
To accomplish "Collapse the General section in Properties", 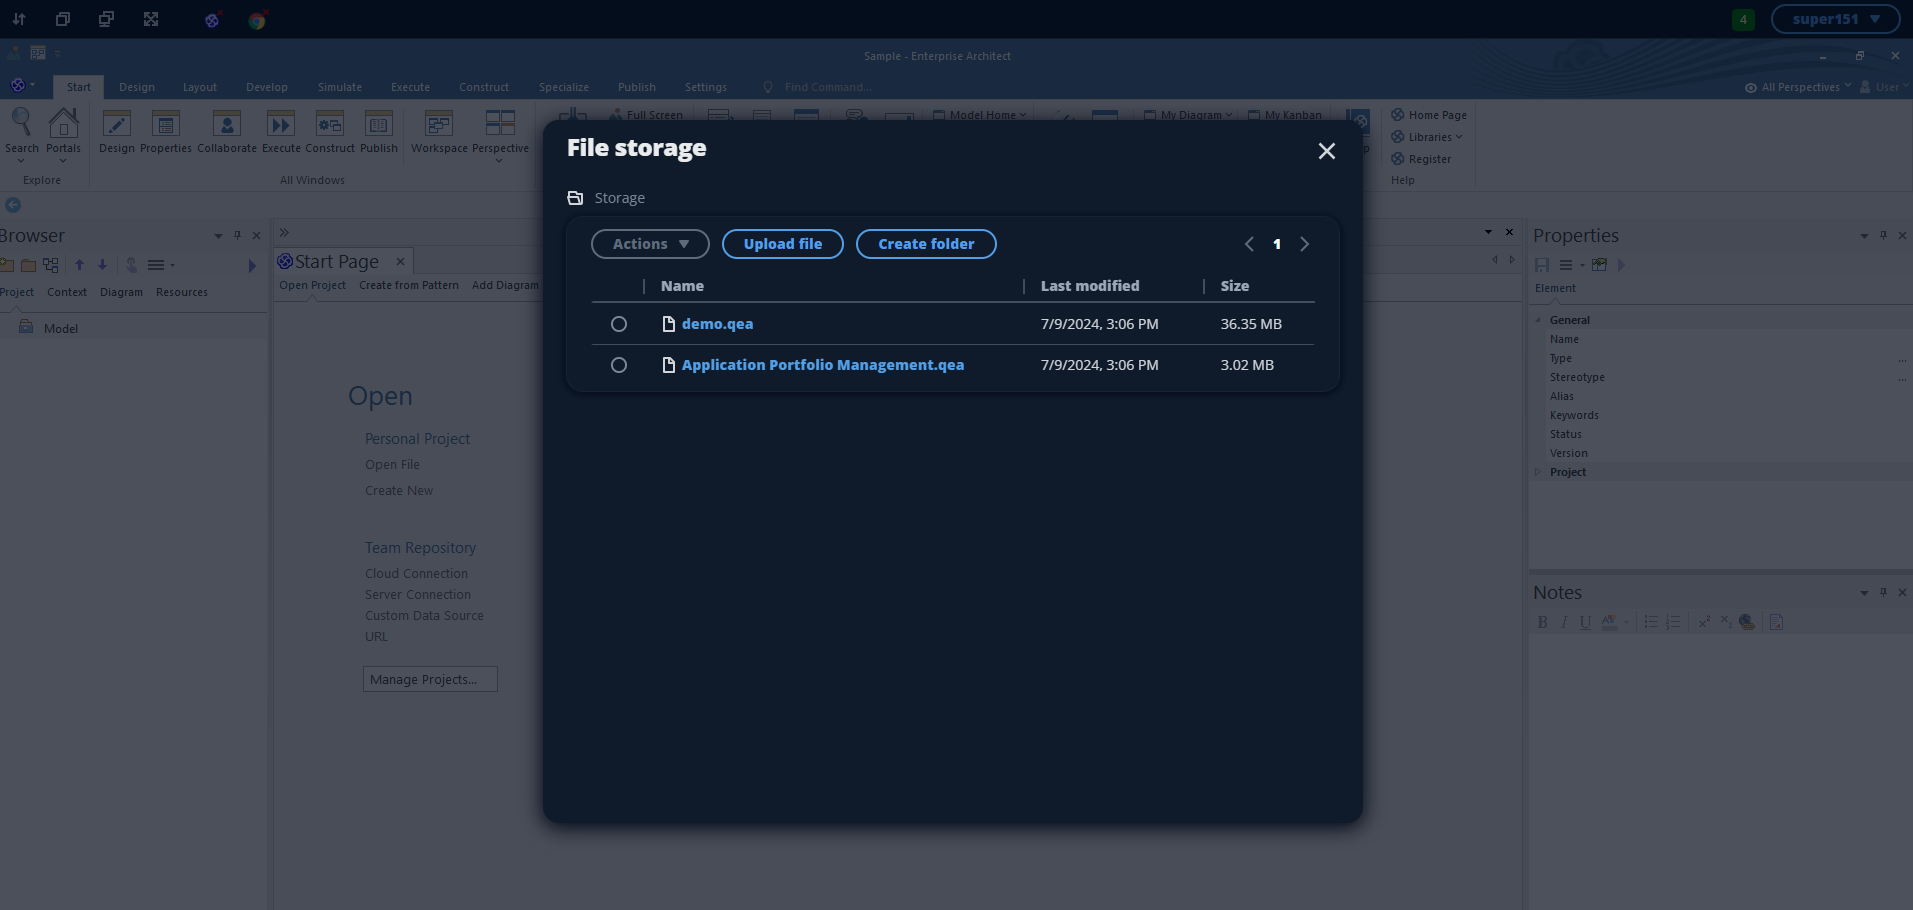I will 1538,320.
